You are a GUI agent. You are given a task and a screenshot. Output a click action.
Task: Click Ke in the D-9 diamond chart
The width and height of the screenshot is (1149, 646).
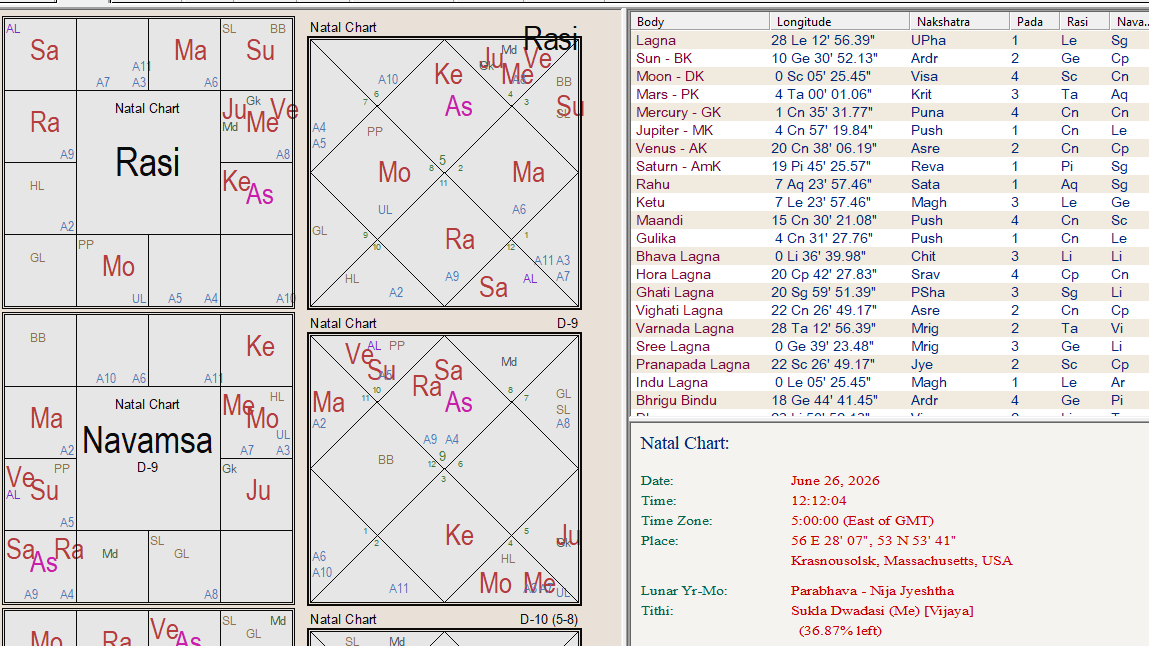pos(459,535)
